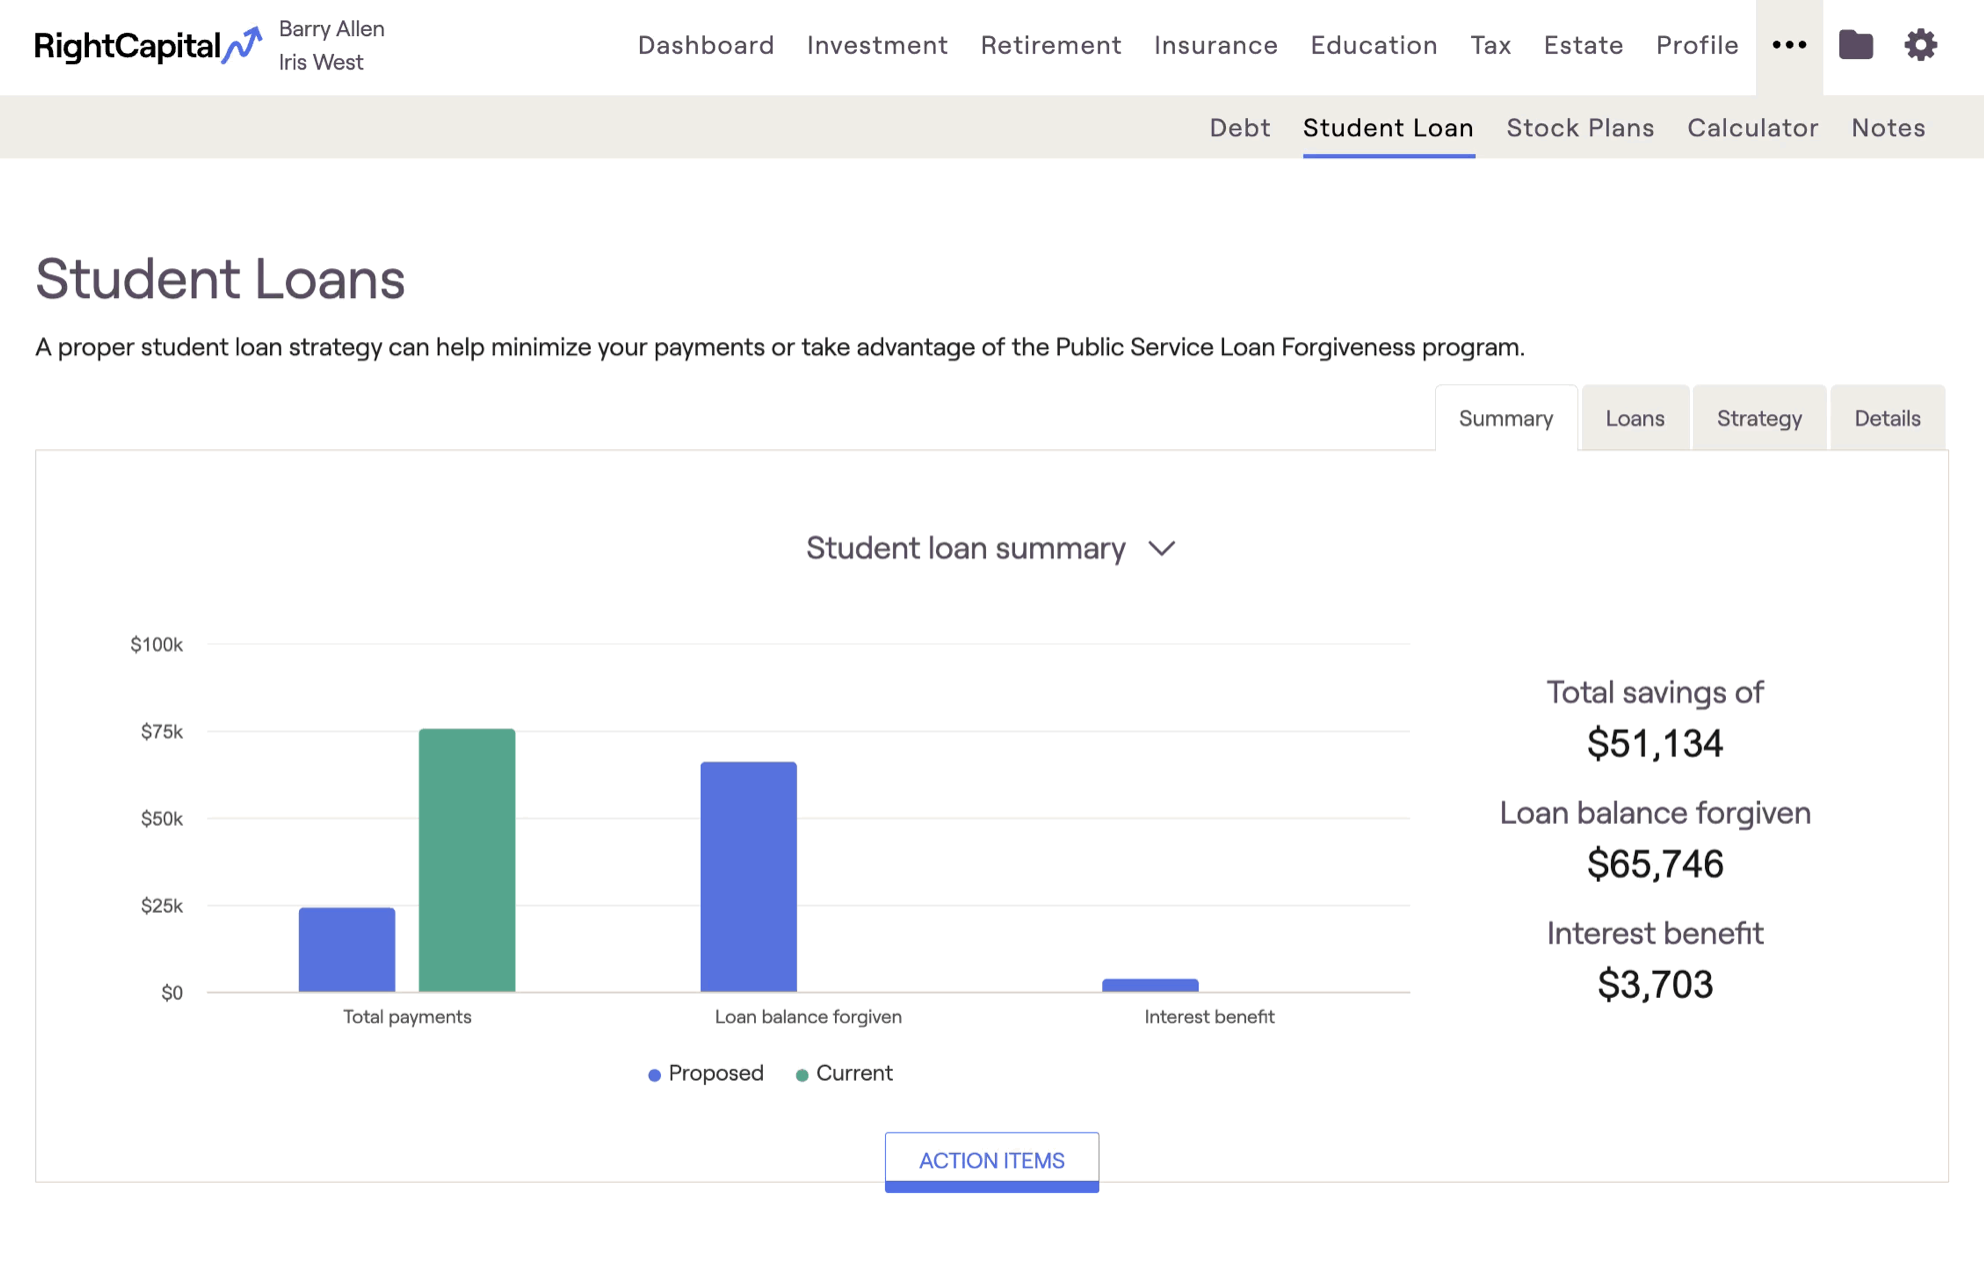The height and width of the screenshot is (1265, 1984).
Task: Click the small Interest benefit chart bar
Action: [1150, 985]
